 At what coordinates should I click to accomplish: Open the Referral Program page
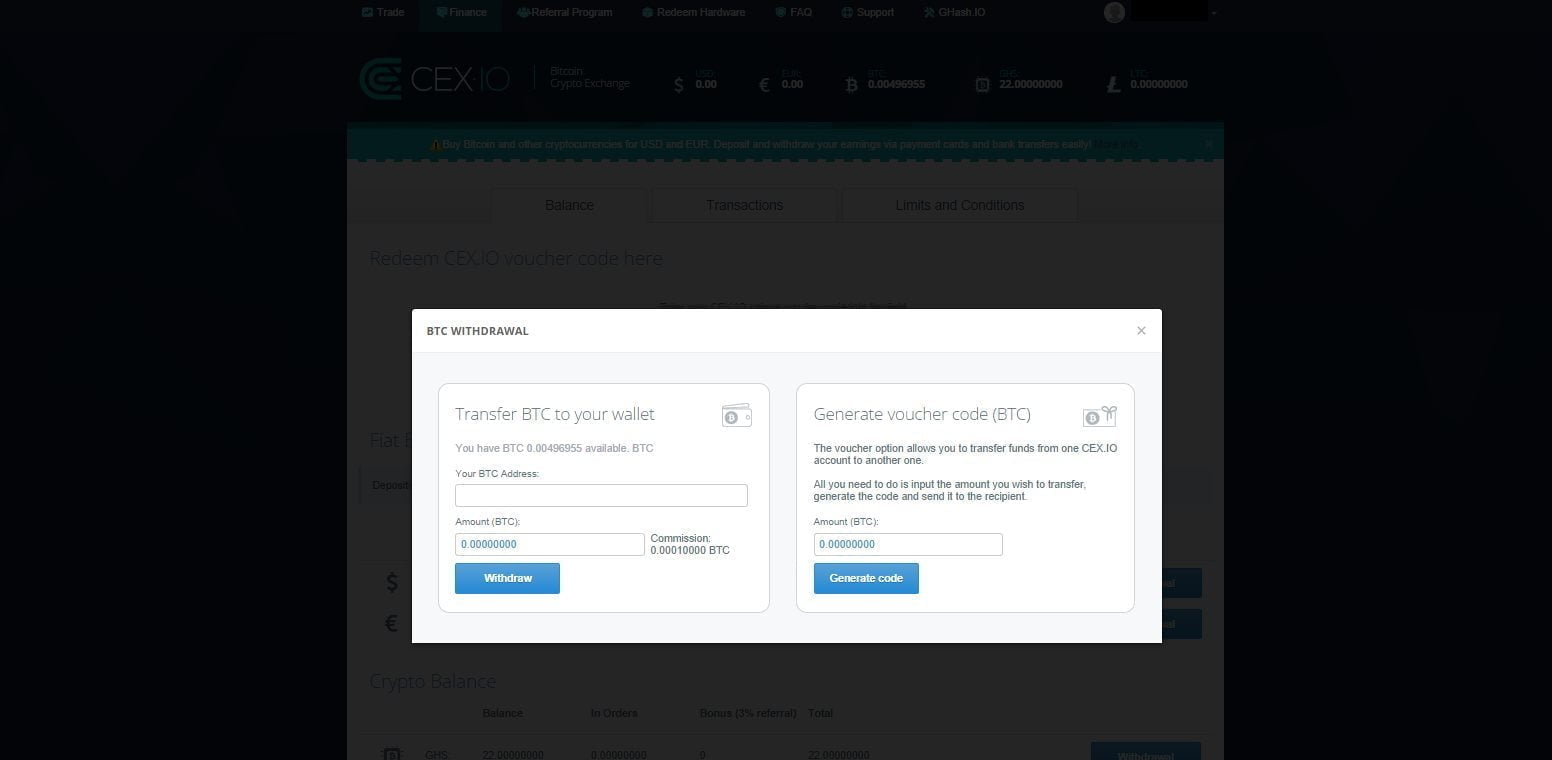pos(564,12)
